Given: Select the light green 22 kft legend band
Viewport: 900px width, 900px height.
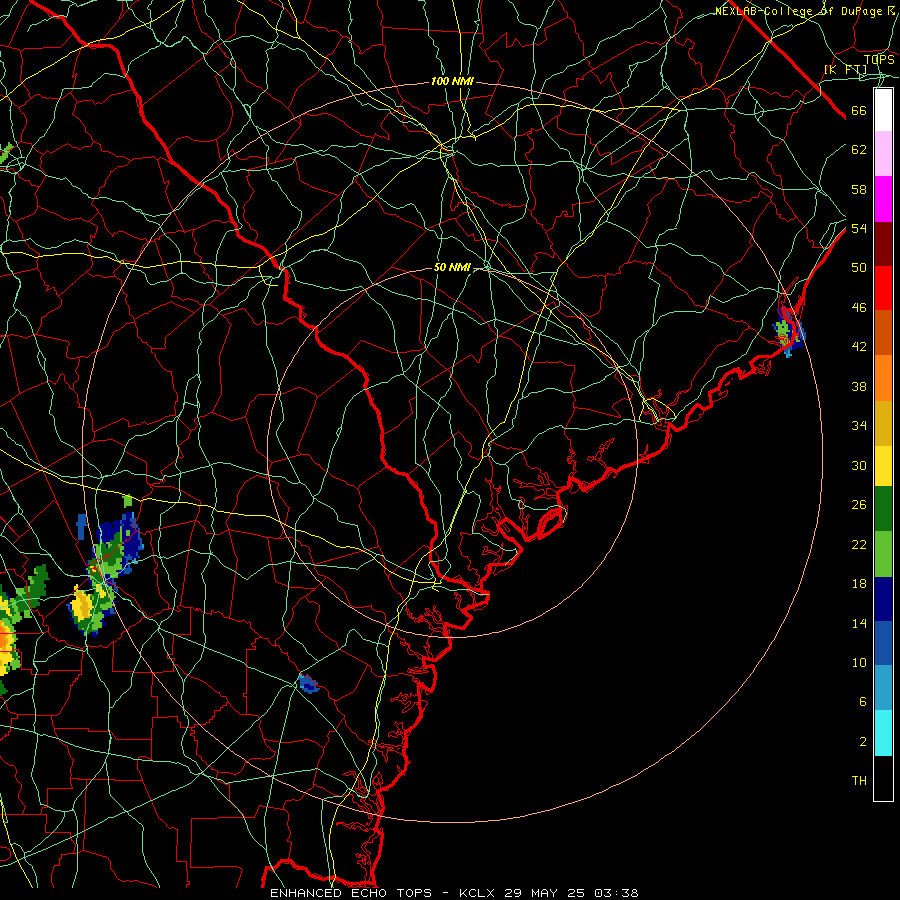Looking at the screenshot, I should coord(883,554).
